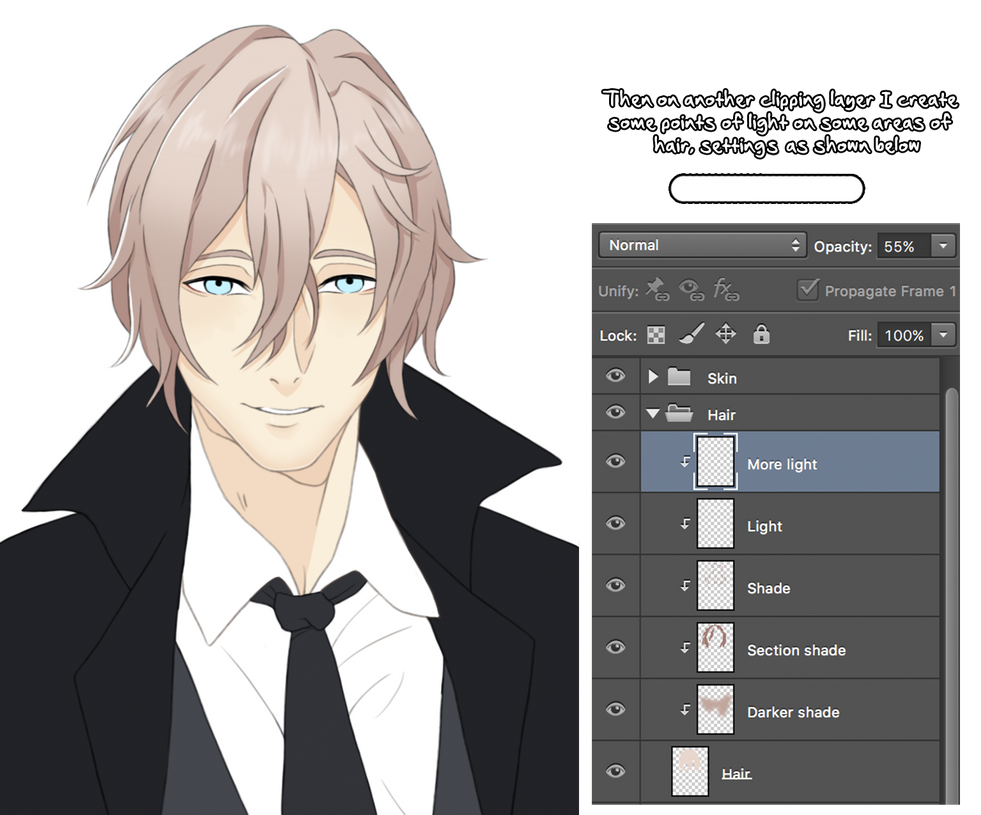The height and width of the screenshot is (815, 981).
Task: Click the Fill 100% value field
Action: tap(904, 335)
